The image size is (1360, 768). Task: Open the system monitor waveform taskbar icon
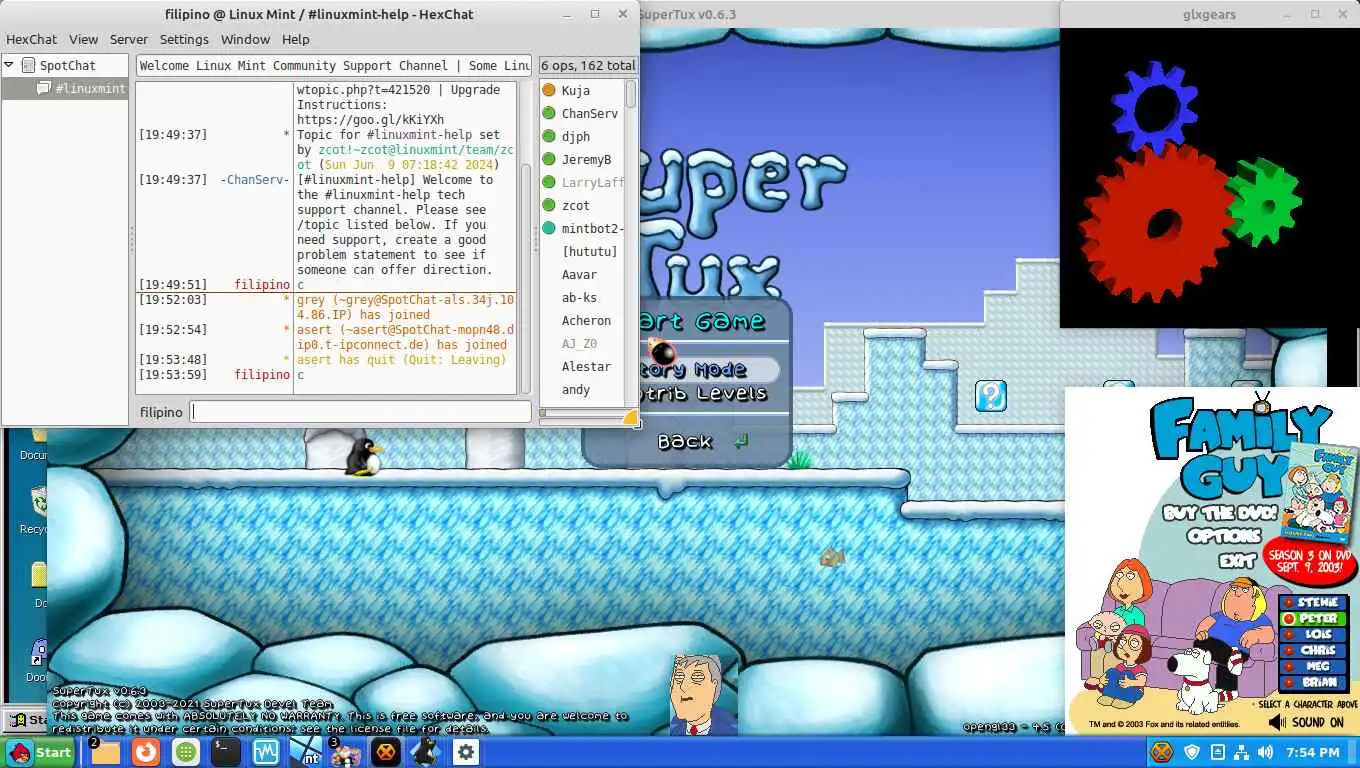click(x=265, y=752)
